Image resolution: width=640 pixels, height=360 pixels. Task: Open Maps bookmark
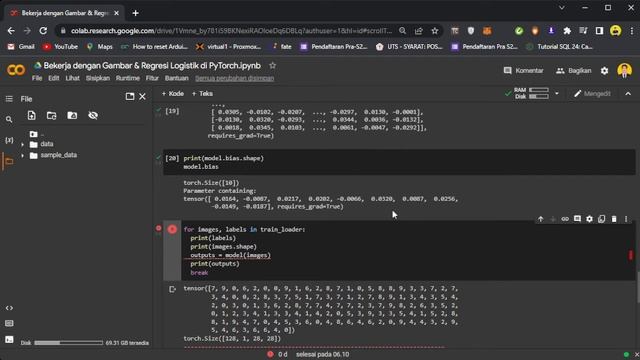[100, 47]
